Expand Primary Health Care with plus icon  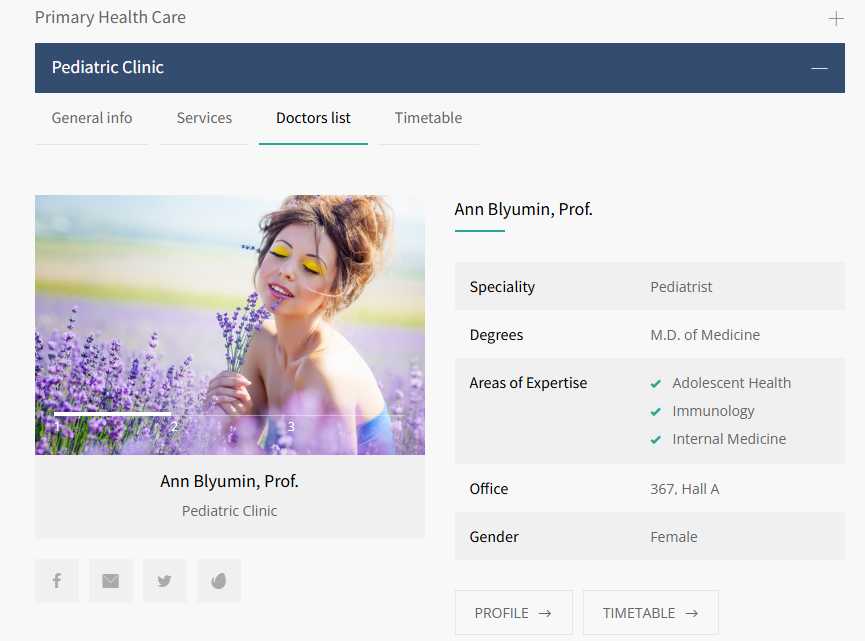pyautogui.click(x=836, y=19)
